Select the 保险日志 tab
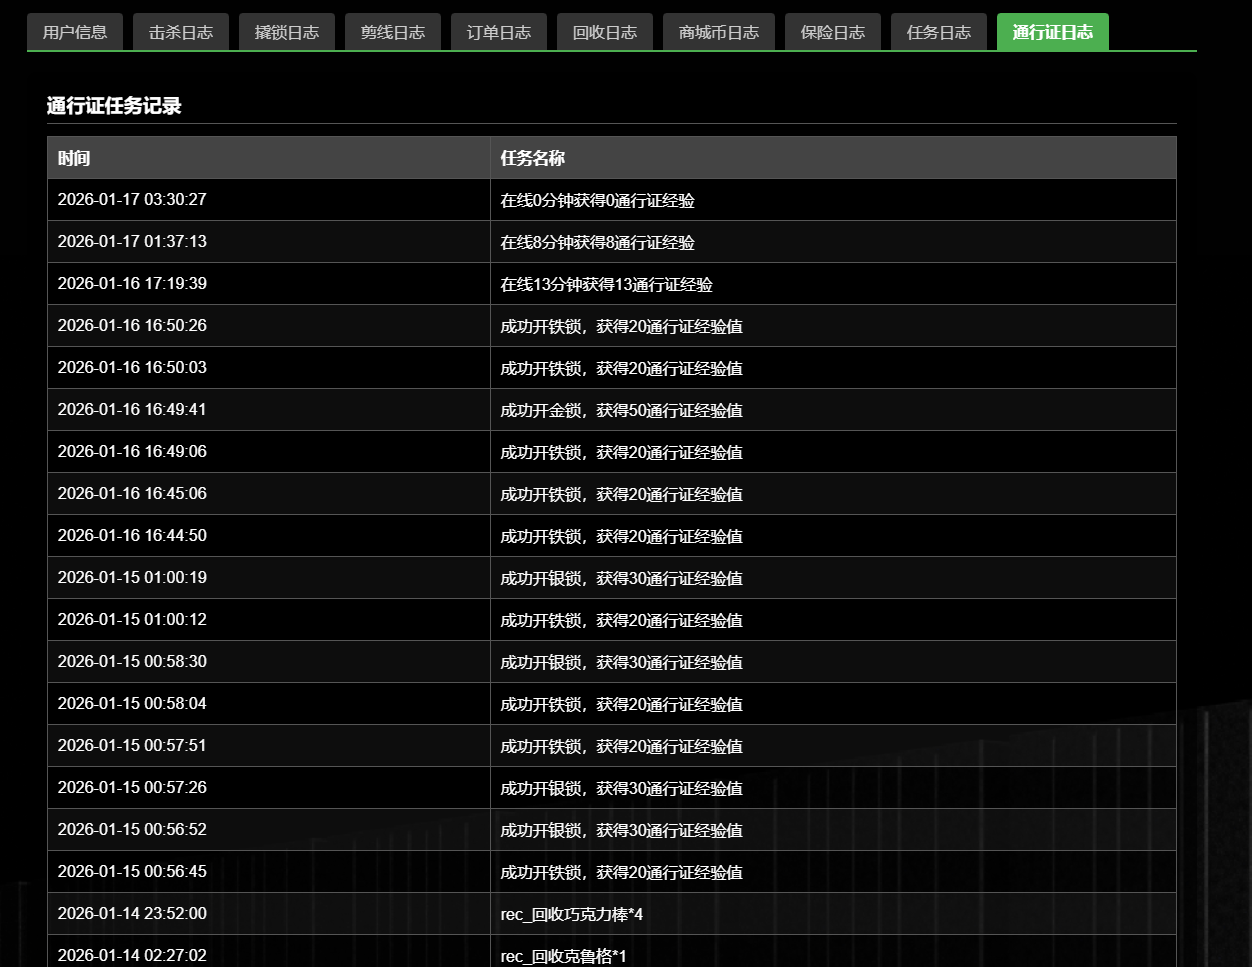 coord(833,32)
